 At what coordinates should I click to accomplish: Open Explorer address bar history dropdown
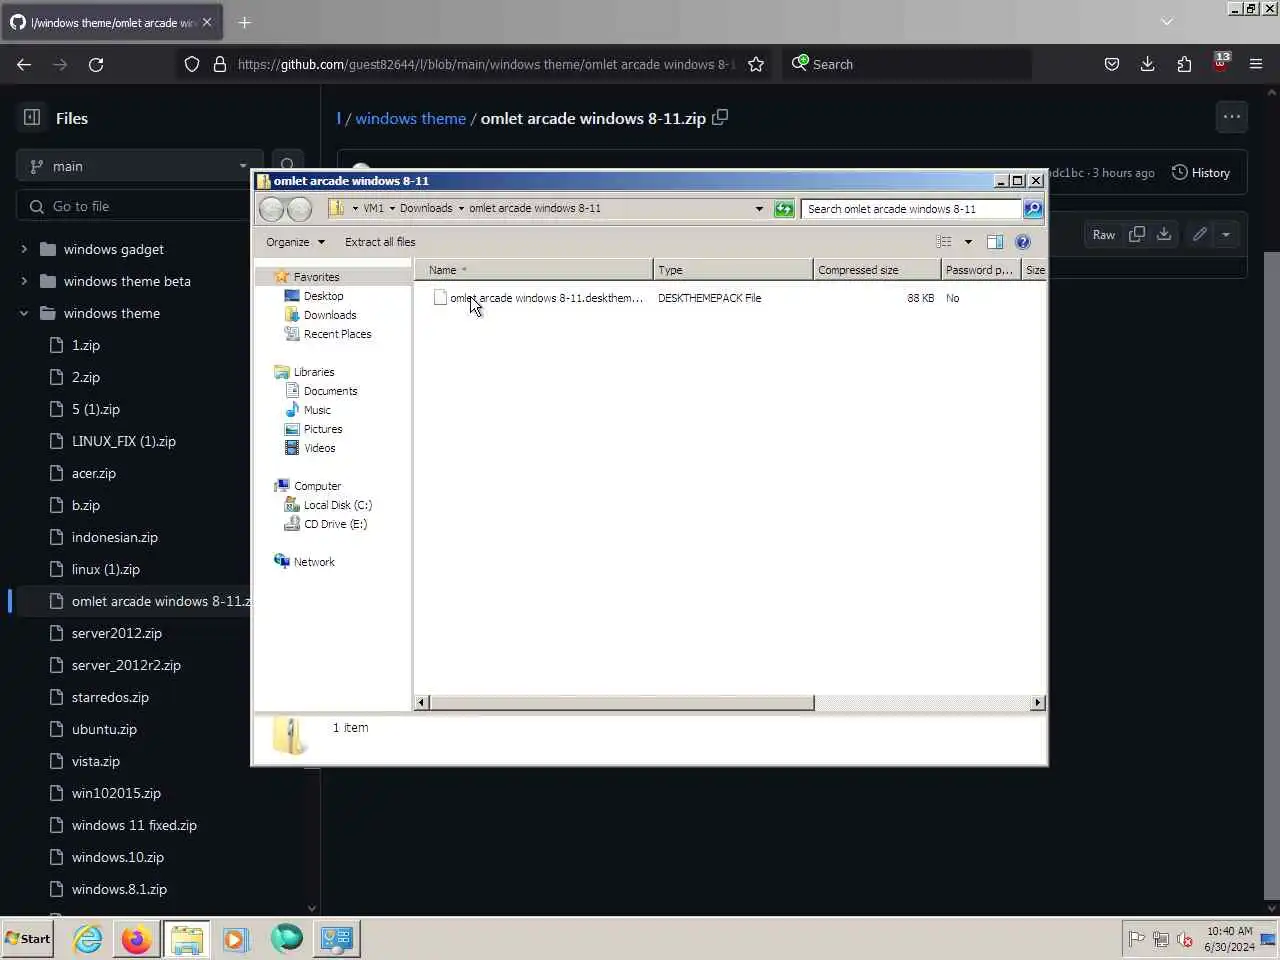click(x=759, y=209)
